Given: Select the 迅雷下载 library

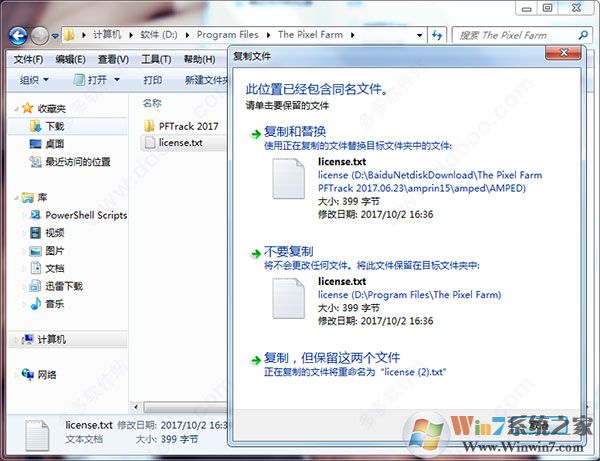Looking at the screenshot, I should (x=64, y=286).
